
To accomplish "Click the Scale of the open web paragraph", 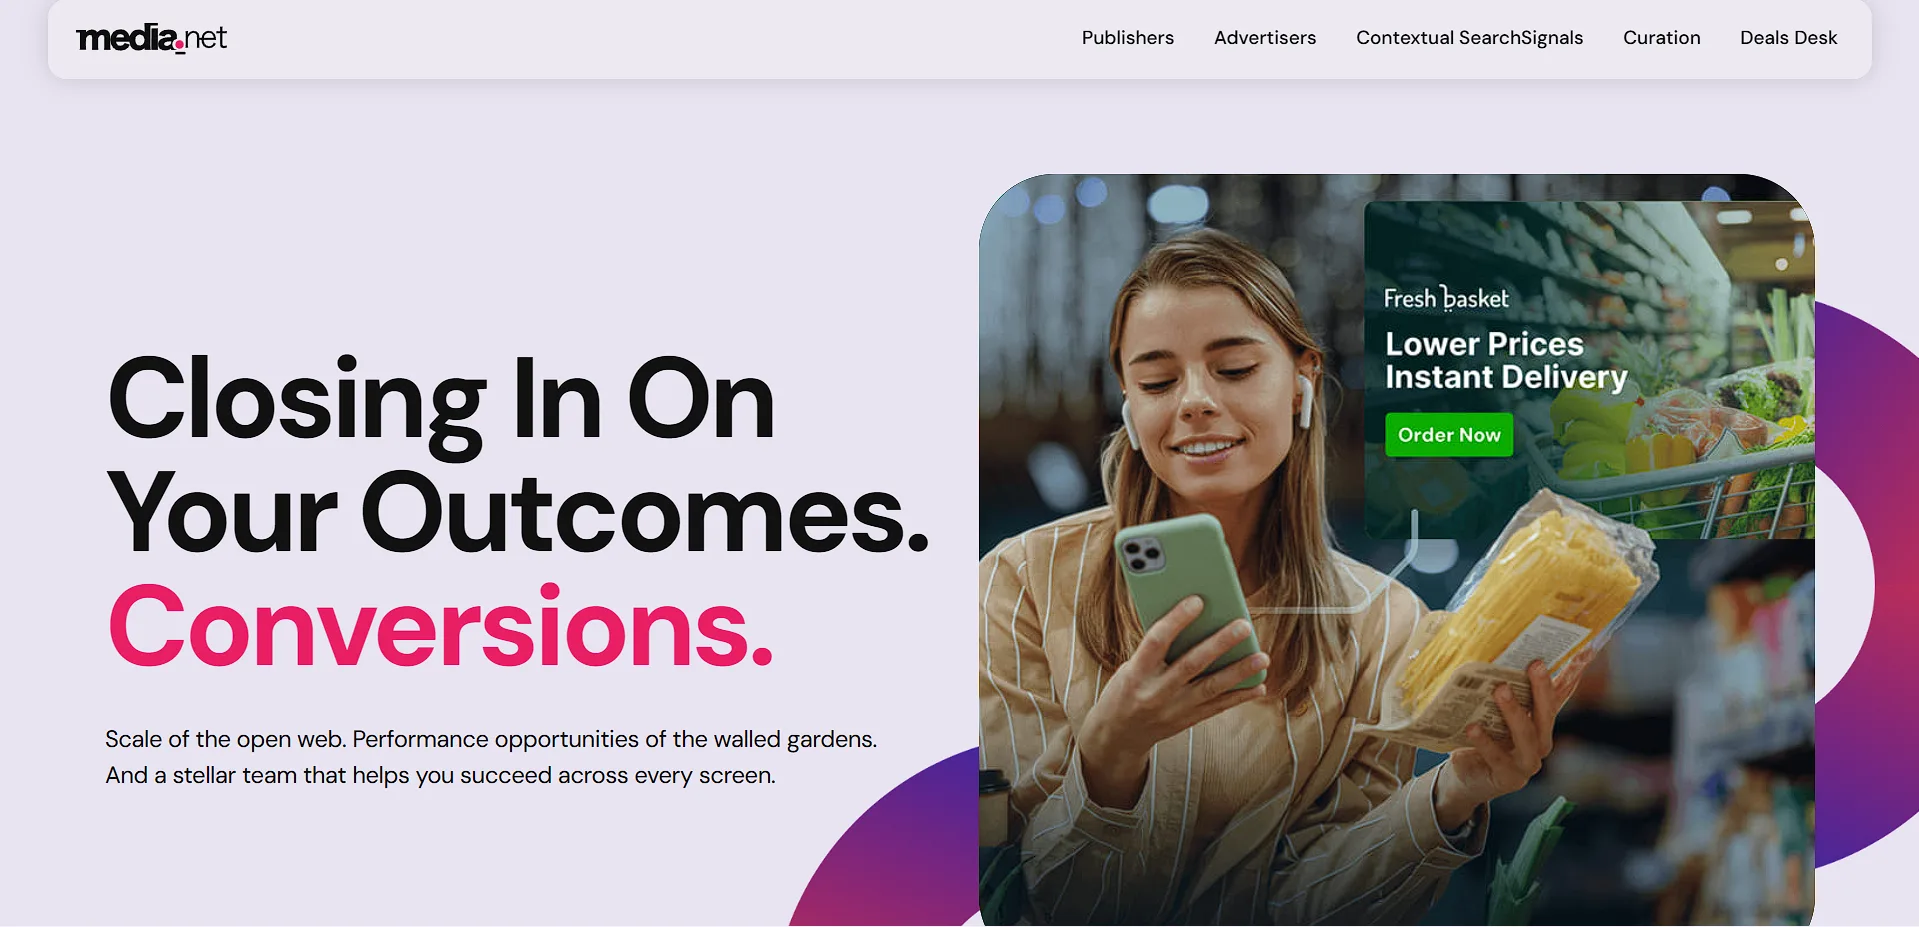I will (x=491, y=757).
